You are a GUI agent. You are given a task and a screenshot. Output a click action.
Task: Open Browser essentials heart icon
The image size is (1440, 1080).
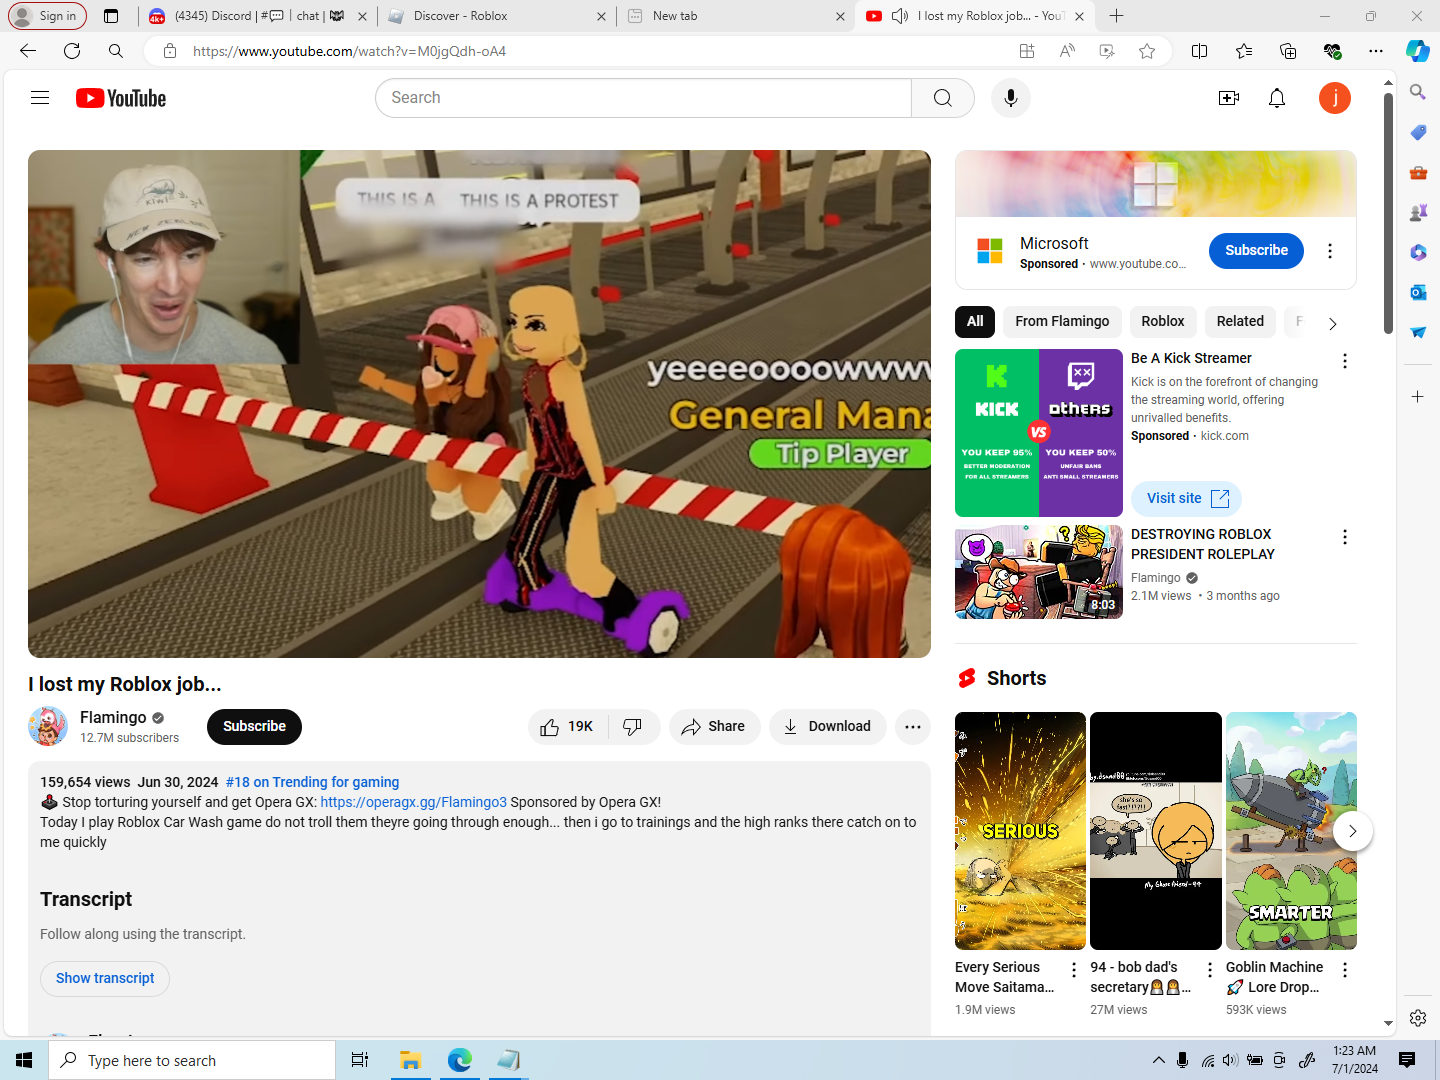(1332, 51)
